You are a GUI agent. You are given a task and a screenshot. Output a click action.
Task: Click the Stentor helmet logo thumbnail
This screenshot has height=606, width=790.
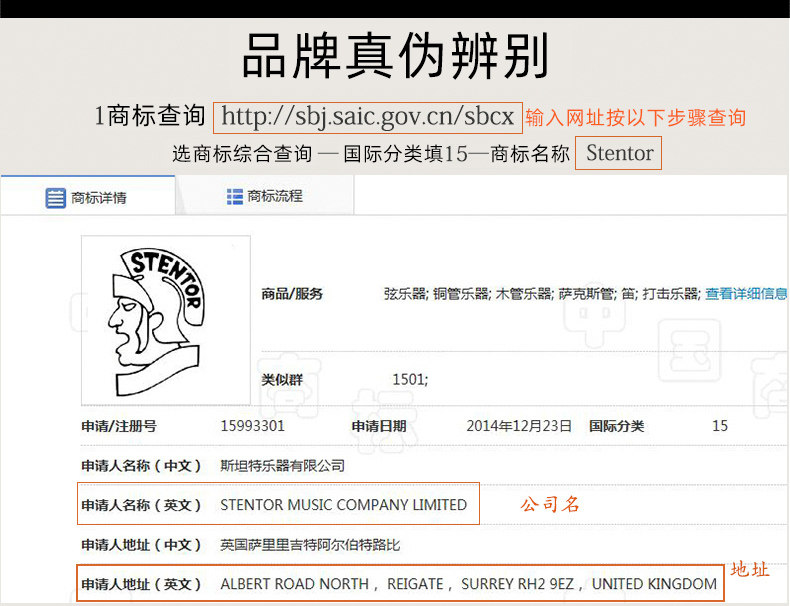pos(166,320)
